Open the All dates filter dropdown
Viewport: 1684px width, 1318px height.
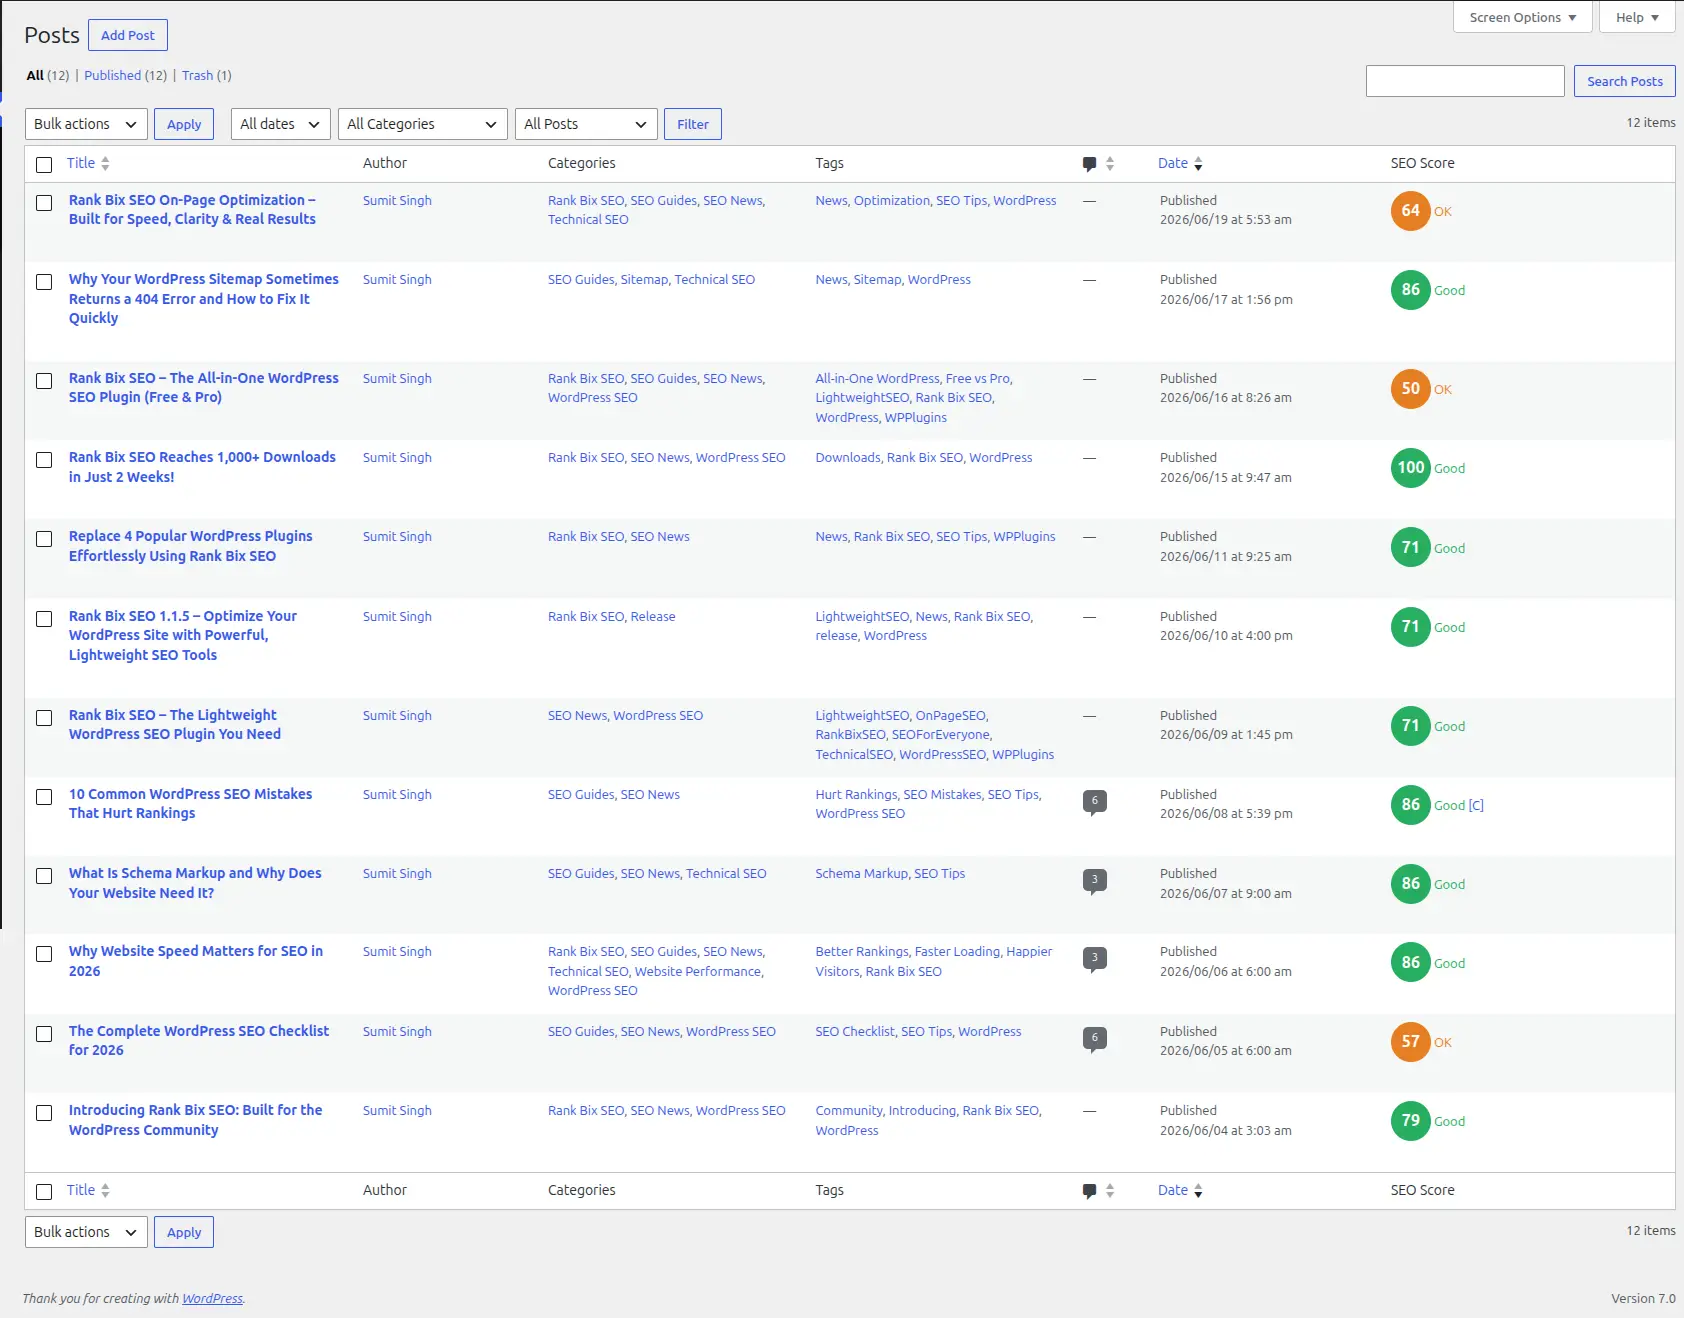[x=281, y=124]
